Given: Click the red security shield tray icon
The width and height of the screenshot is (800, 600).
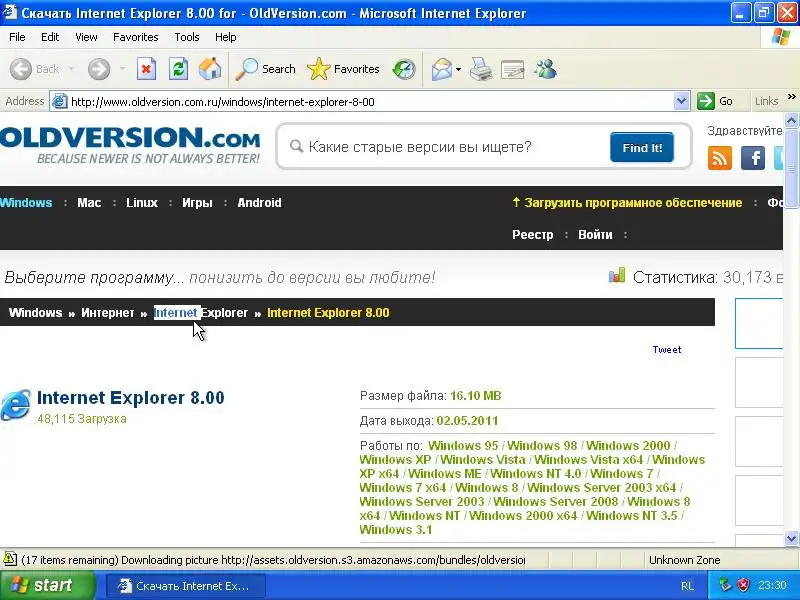Looking at the screenshot, I should coord(744,585).
